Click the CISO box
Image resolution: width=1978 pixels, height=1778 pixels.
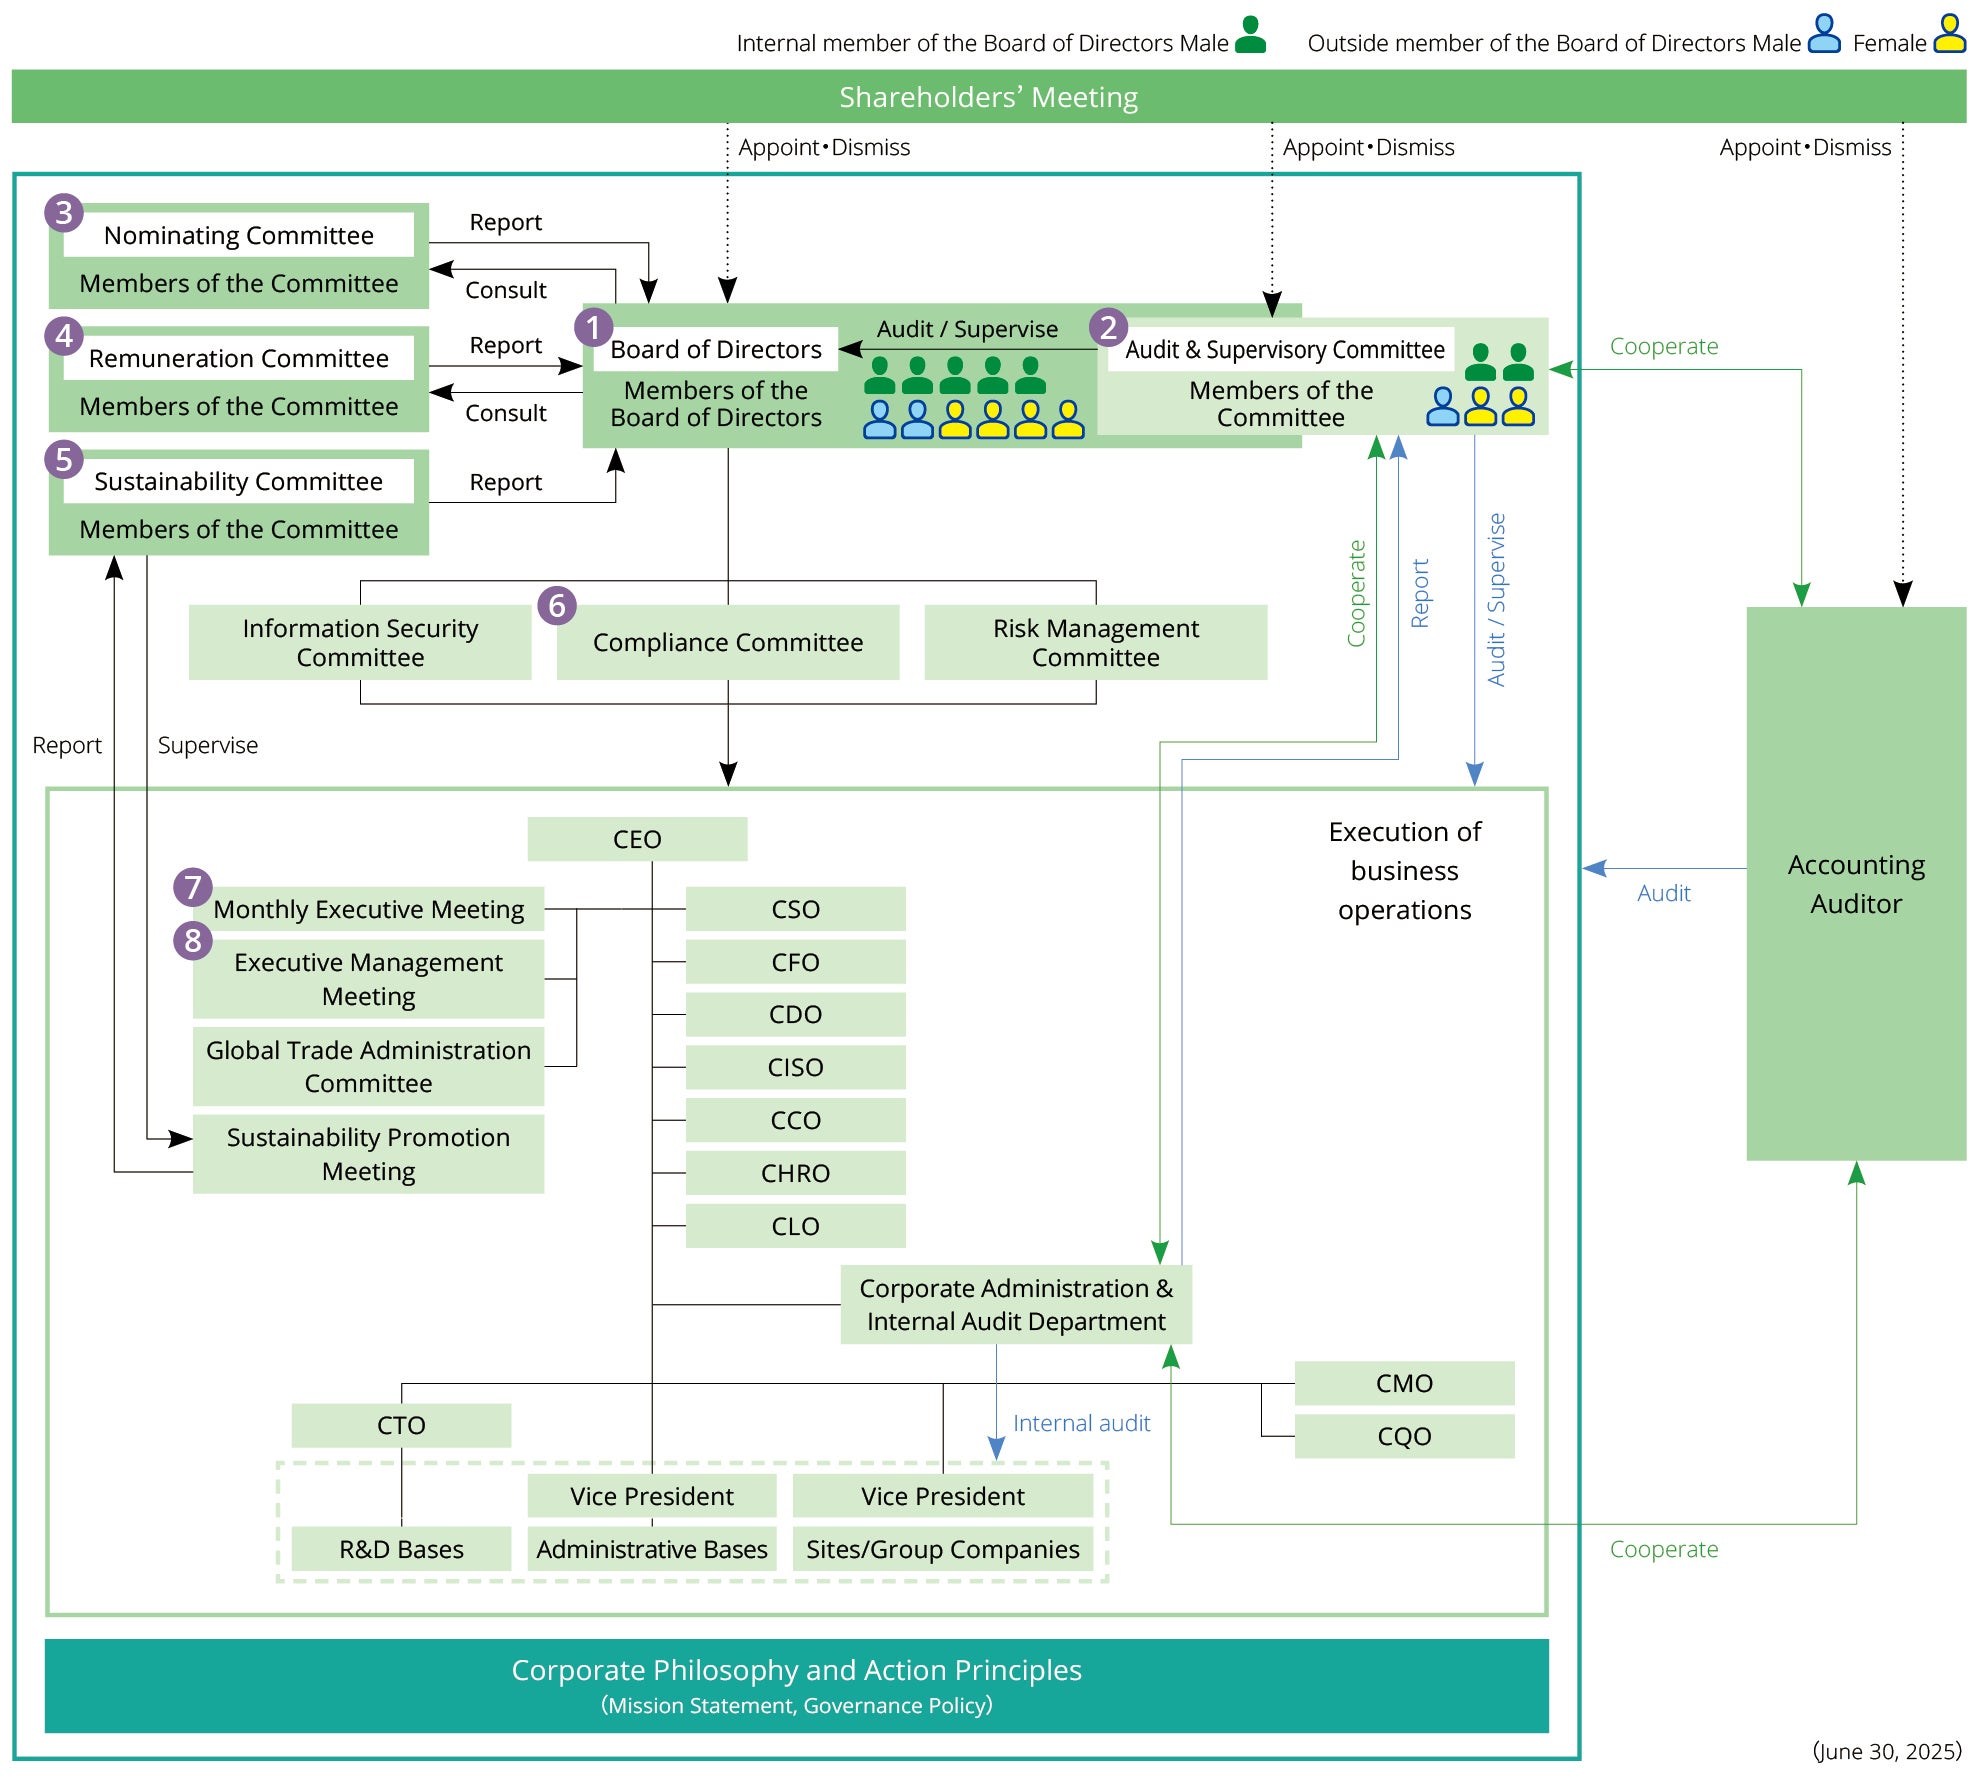795,1067
